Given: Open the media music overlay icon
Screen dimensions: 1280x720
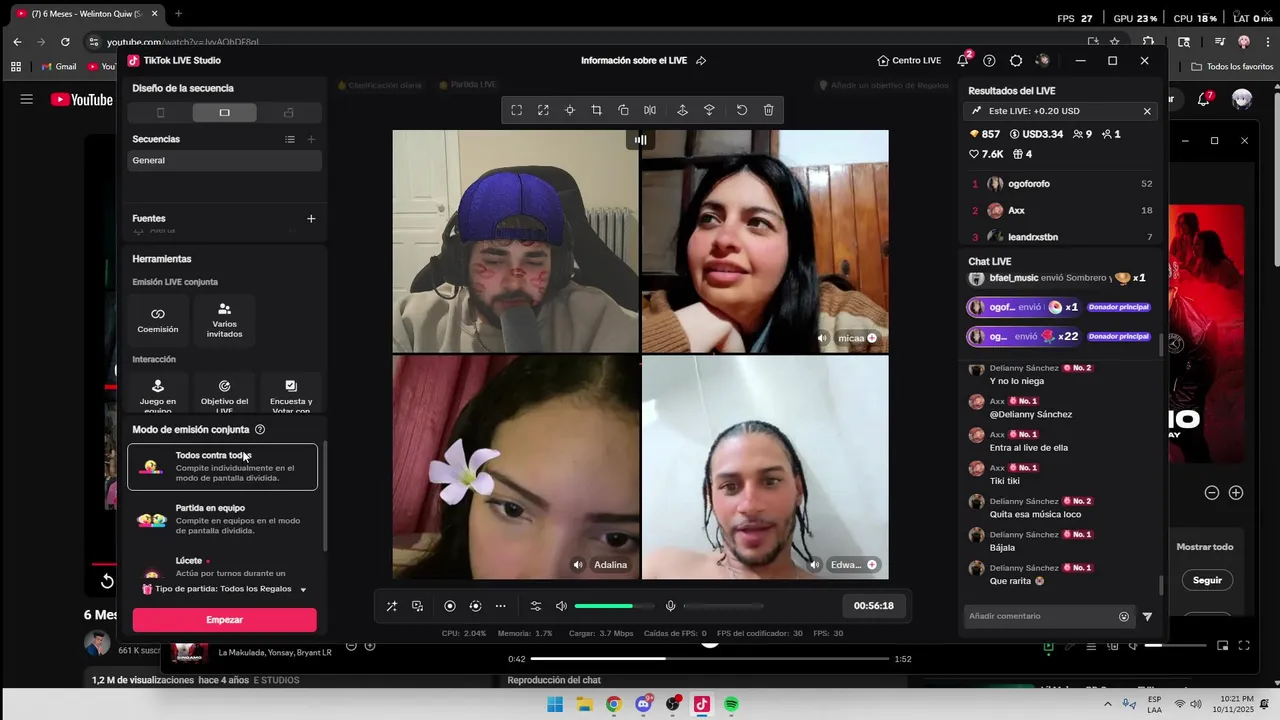Looking at the screenshot, I should 417,606.
